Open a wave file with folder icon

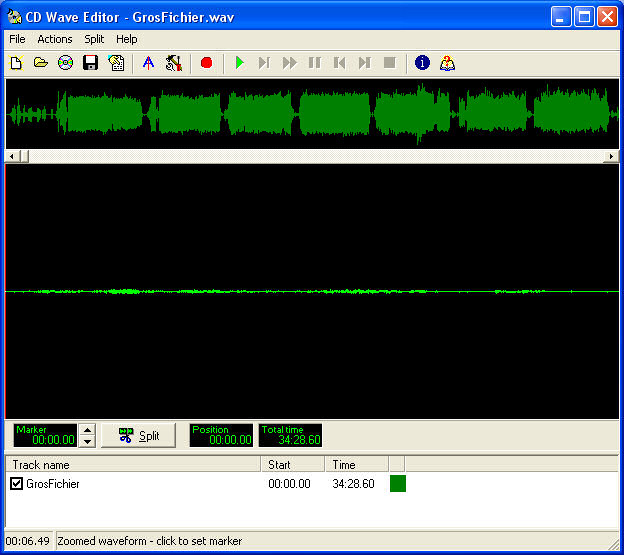41,63
